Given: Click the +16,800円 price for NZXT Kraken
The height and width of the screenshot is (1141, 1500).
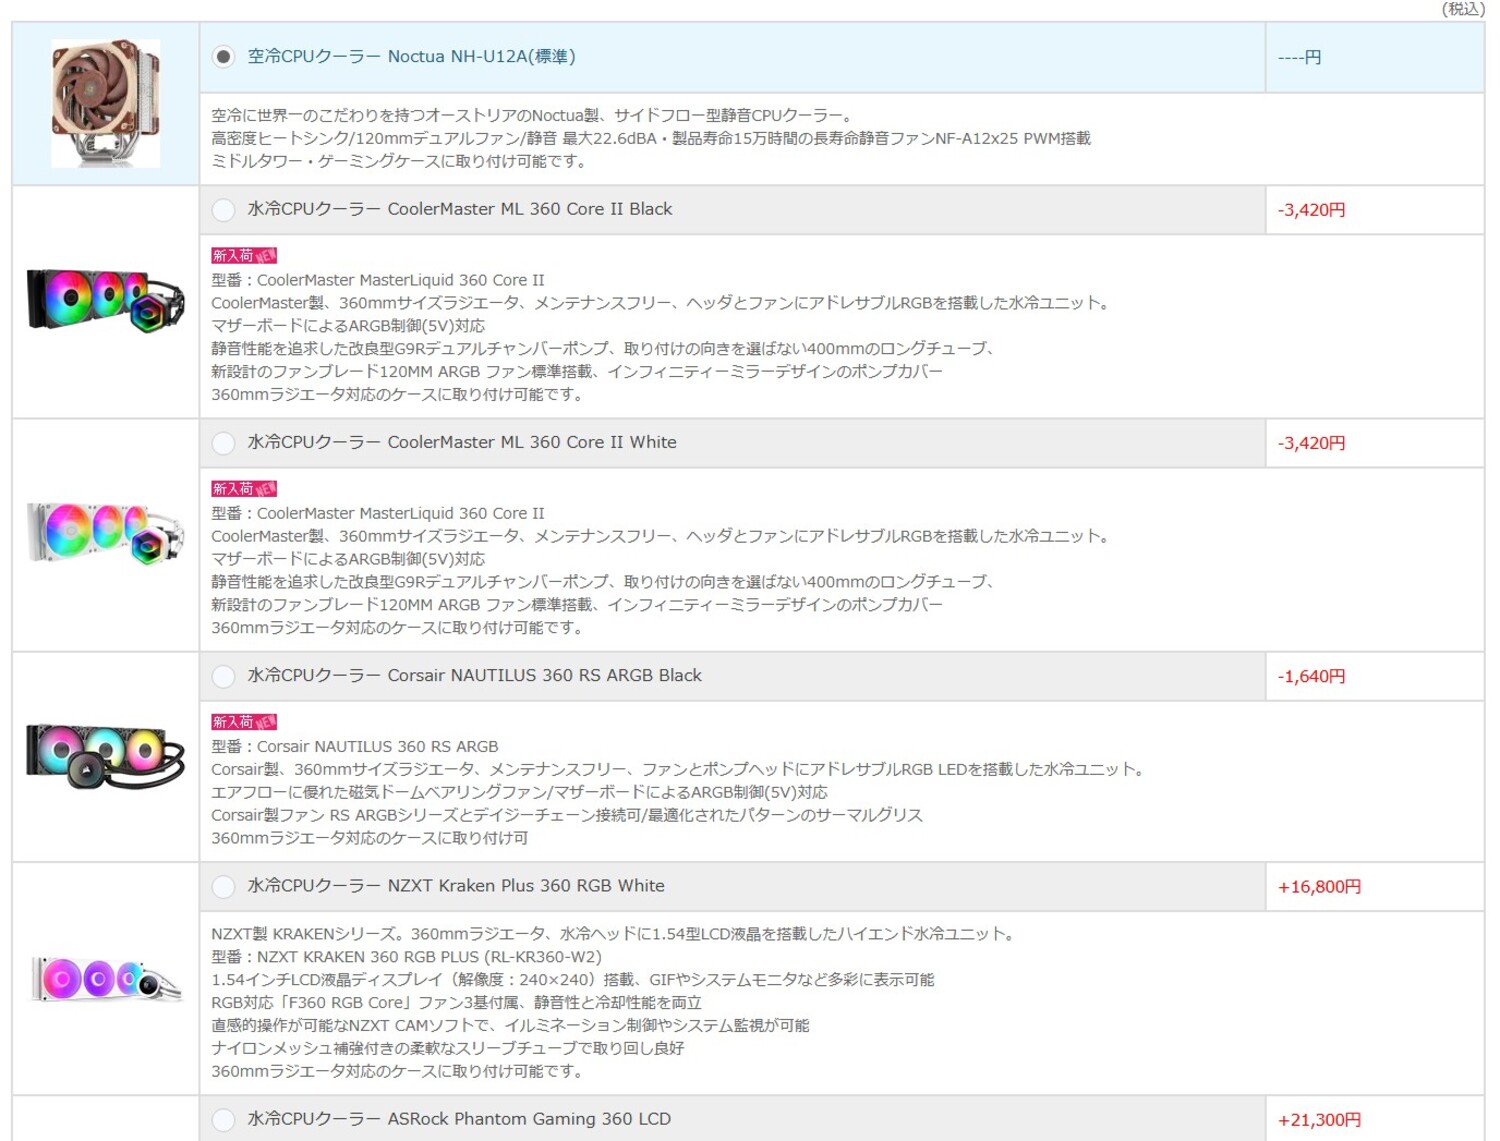Looking at the screenshot, I should pos(1319,887).
